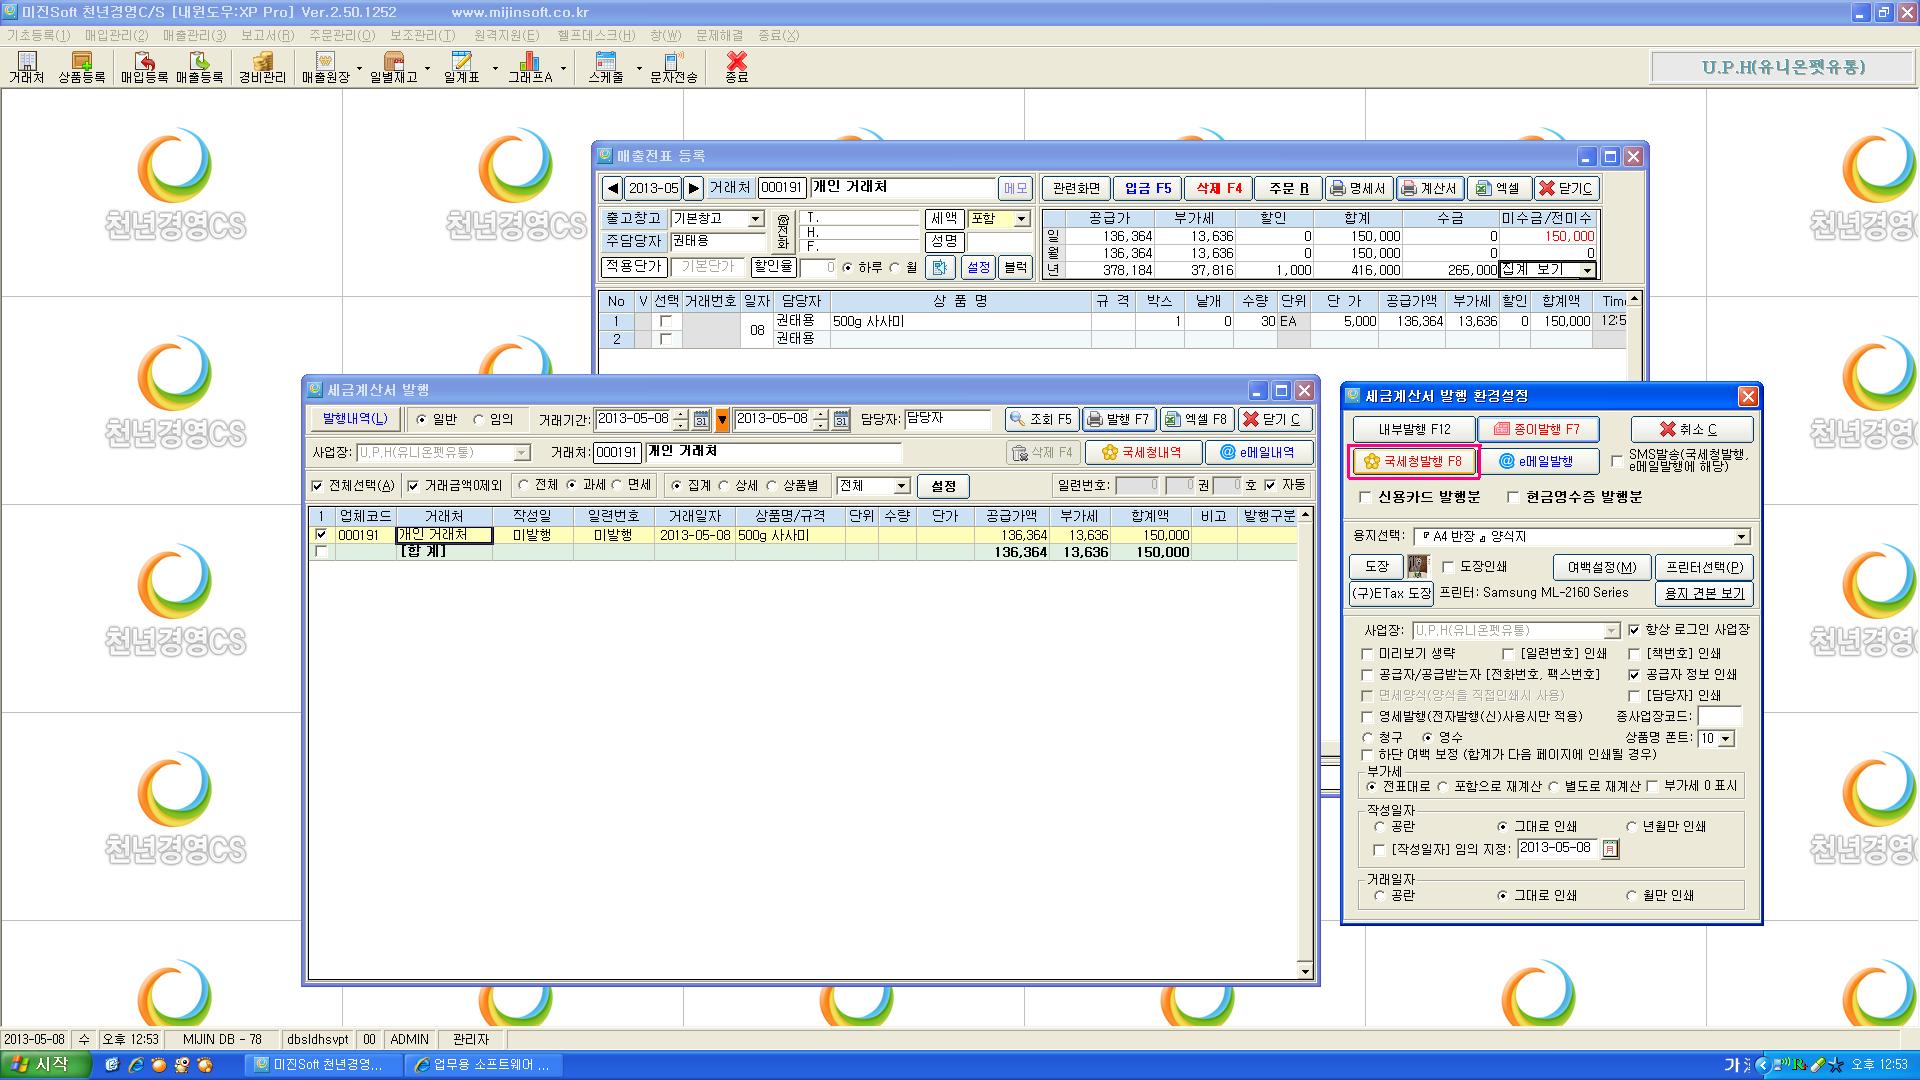Toggle the 거래금액0제외 checkbox
Screen dimensions: 1920x1080
[x=412, y=486]
